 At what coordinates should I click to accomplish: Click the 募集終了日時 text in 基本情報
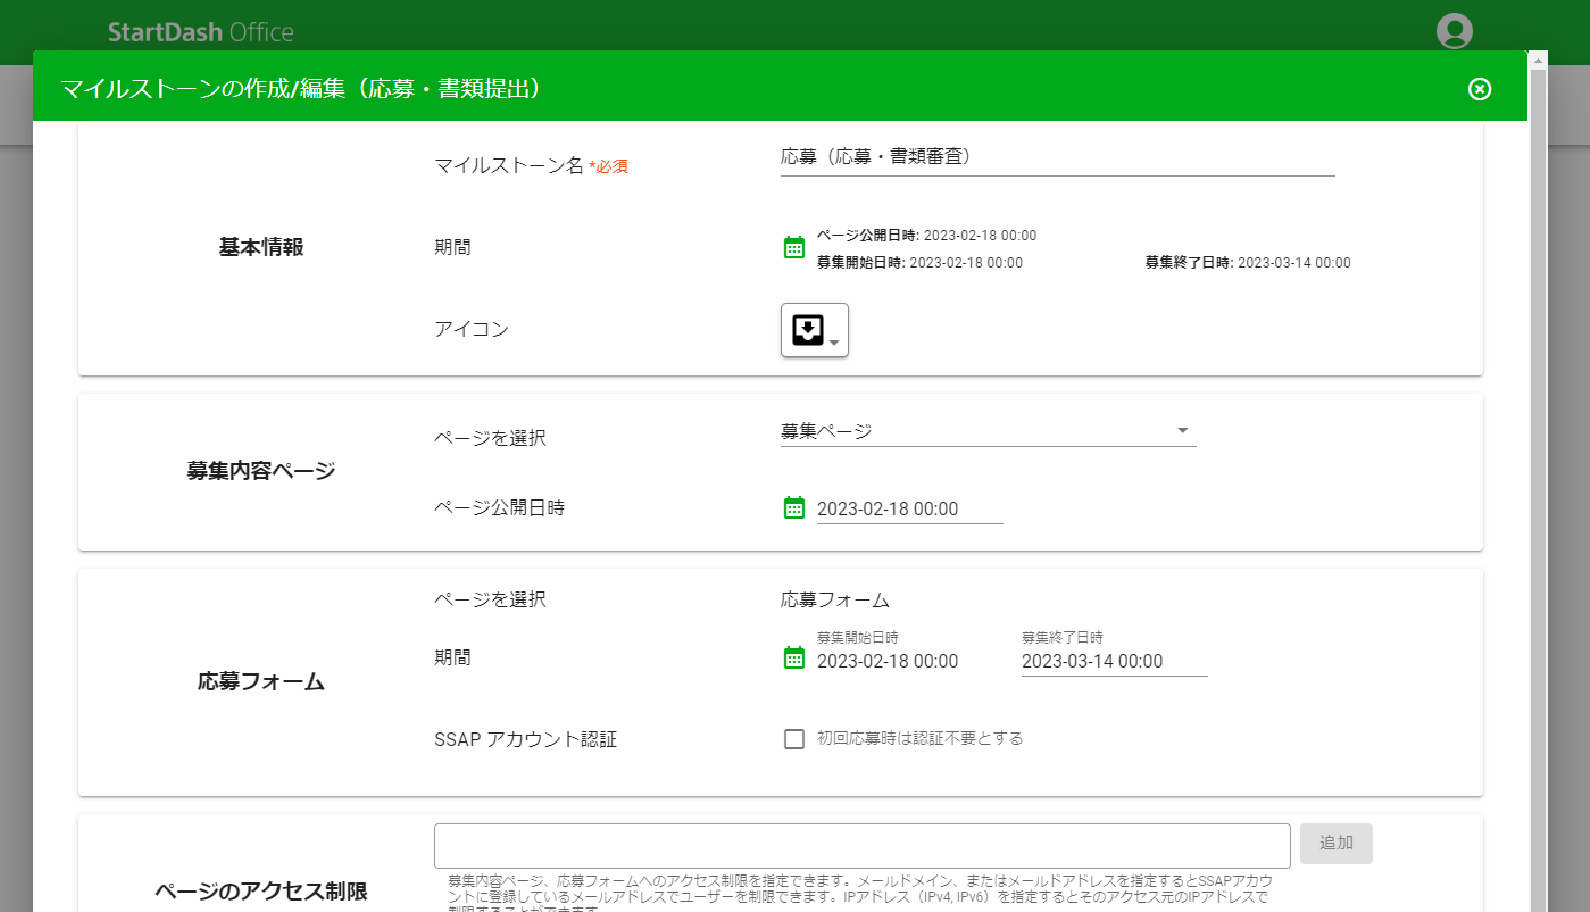(x=1248, y=263)
